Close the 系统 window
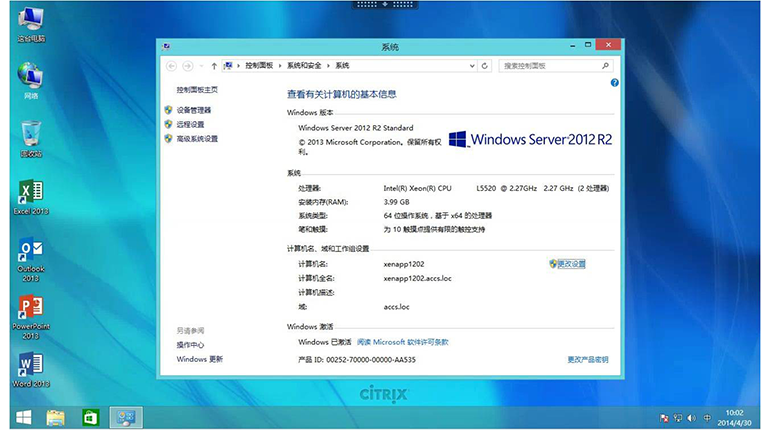This screenshot has width=770, height=430. tap(608, 45)
